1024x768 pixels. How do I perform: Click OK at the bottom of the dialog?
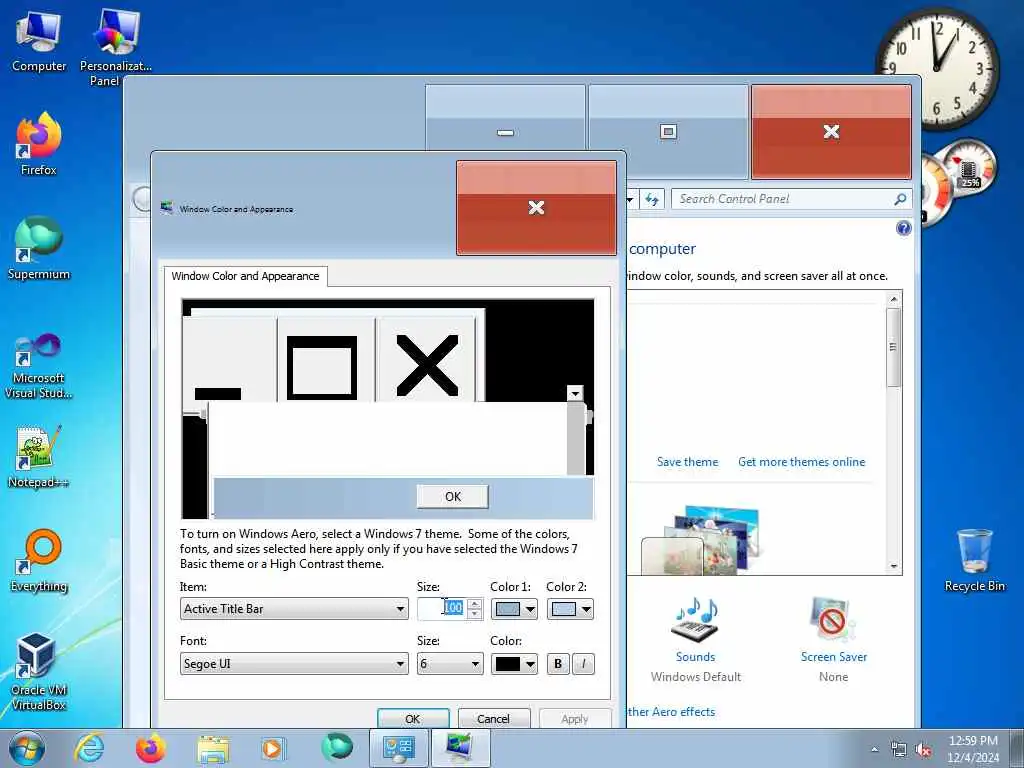pos(413,718)
